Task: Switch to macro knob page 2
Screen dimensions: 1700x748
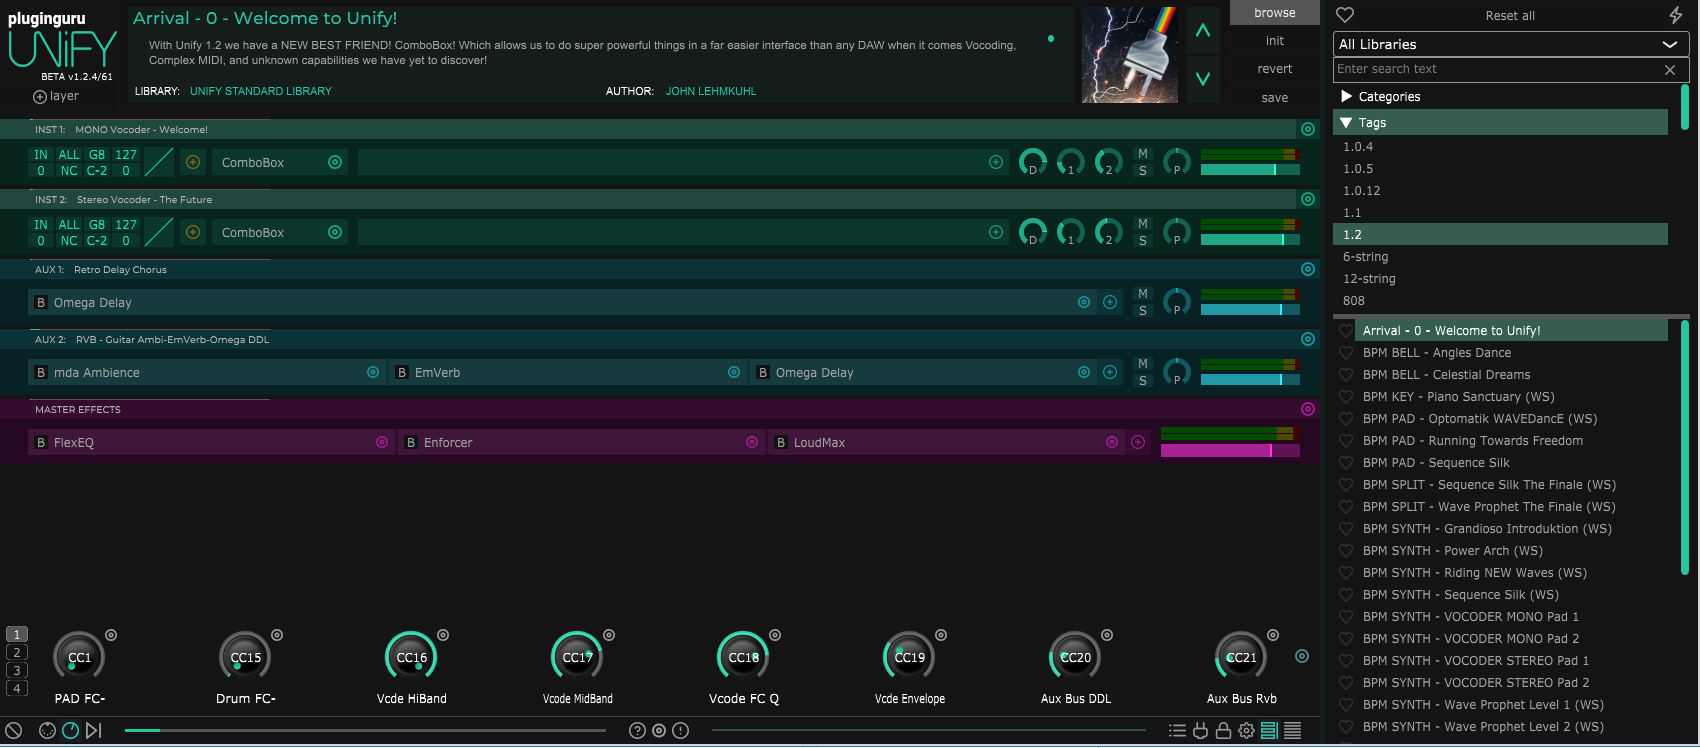Action: (x=17, y=652)
